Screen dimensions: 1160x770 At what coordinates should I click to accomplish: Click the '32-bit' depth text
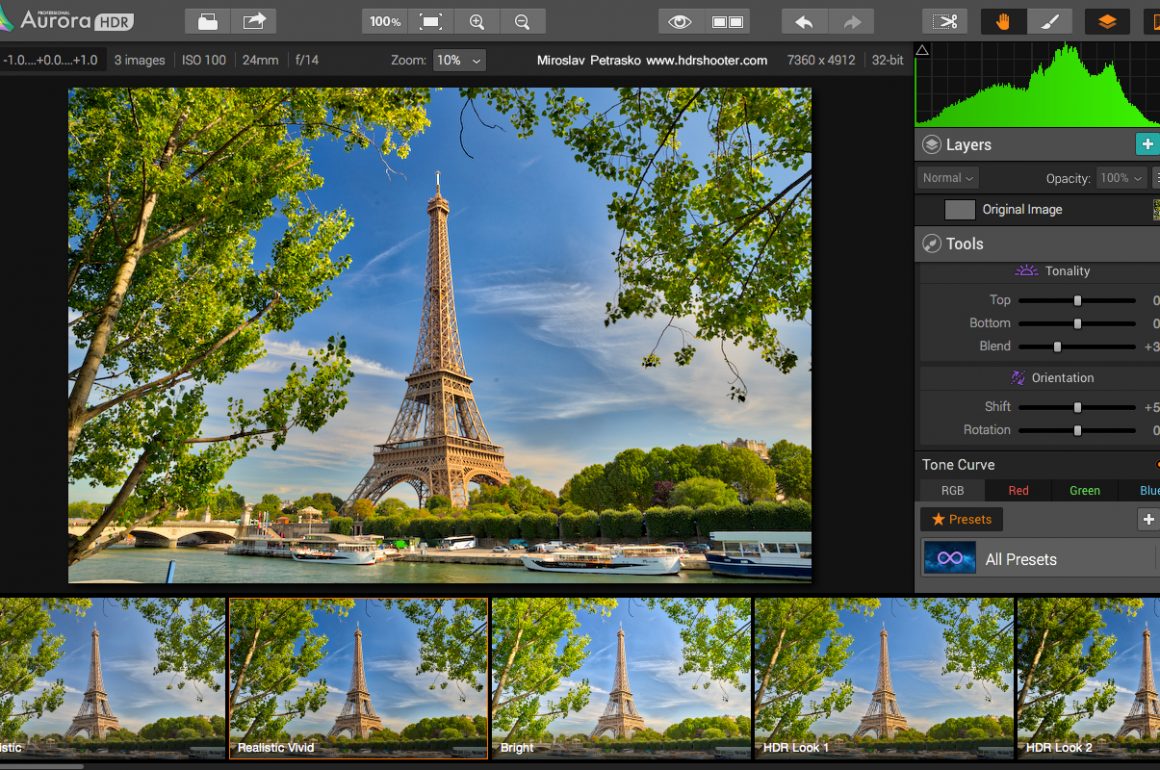coord(888,60)
